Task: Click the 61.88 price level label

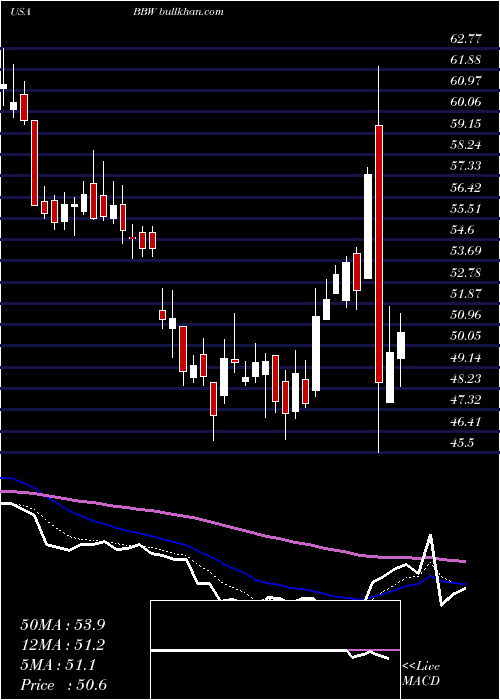Action: [466, 59]
